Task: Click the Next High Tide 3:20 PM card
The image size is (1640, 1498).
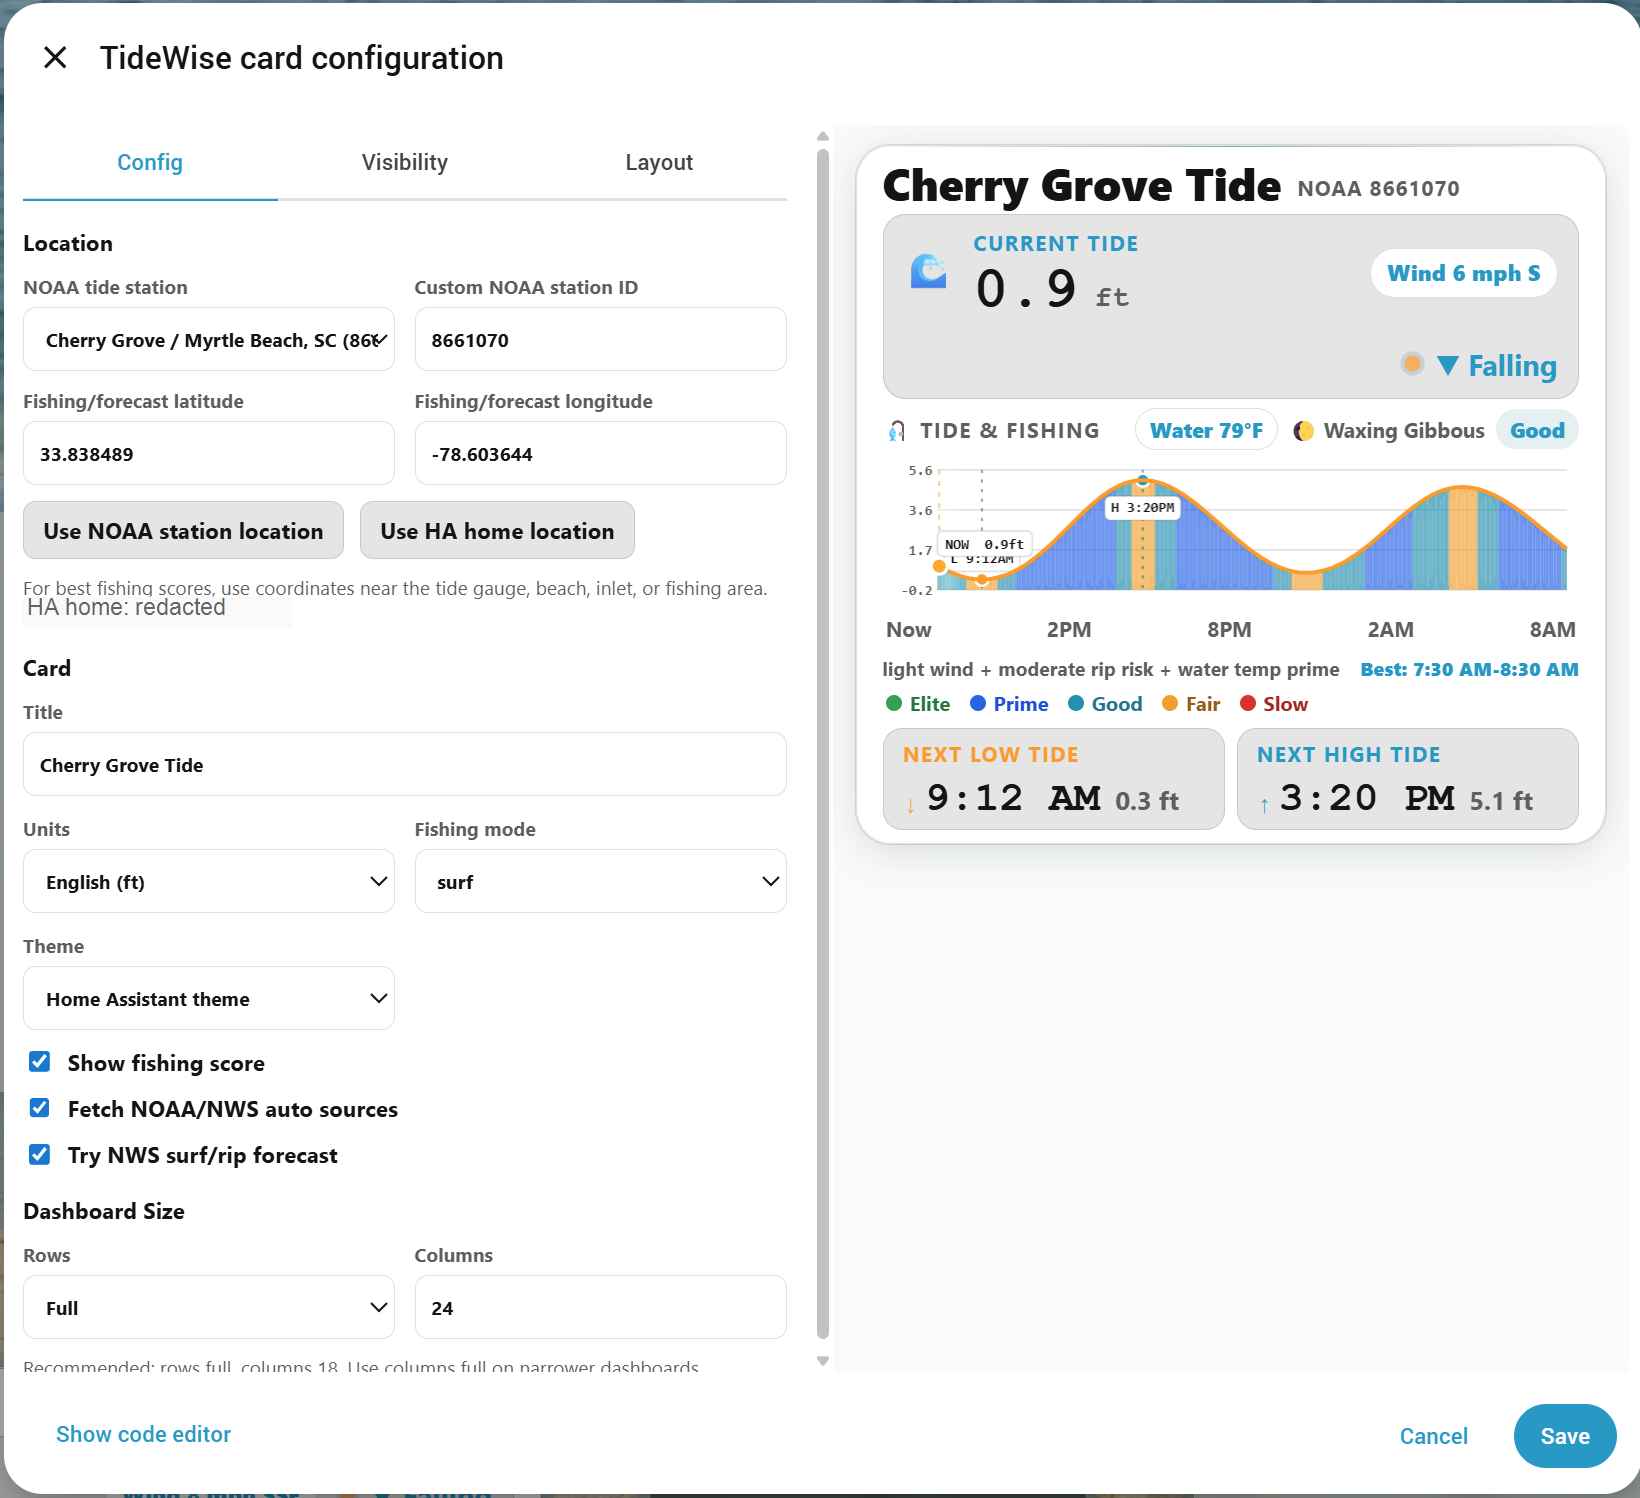Action: coord(1408,779)
